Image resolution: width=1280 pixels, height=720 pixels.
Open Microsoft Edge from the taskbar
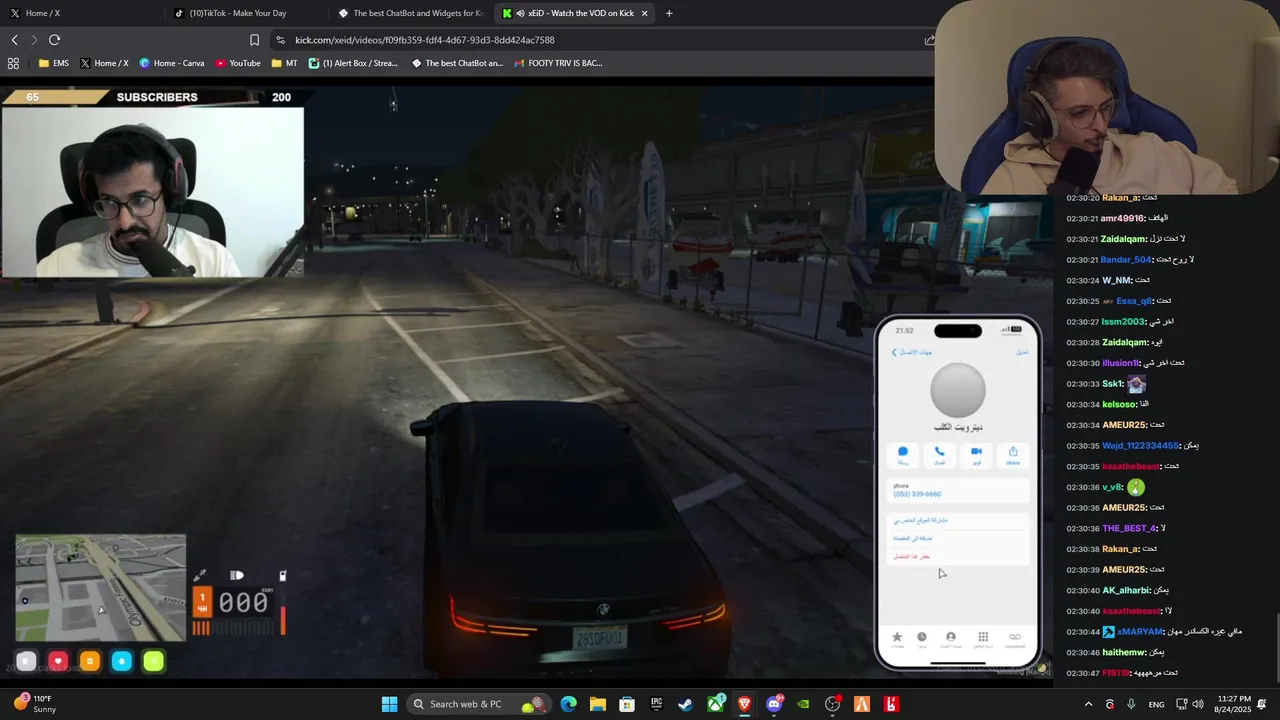click(x=568, y=704)
